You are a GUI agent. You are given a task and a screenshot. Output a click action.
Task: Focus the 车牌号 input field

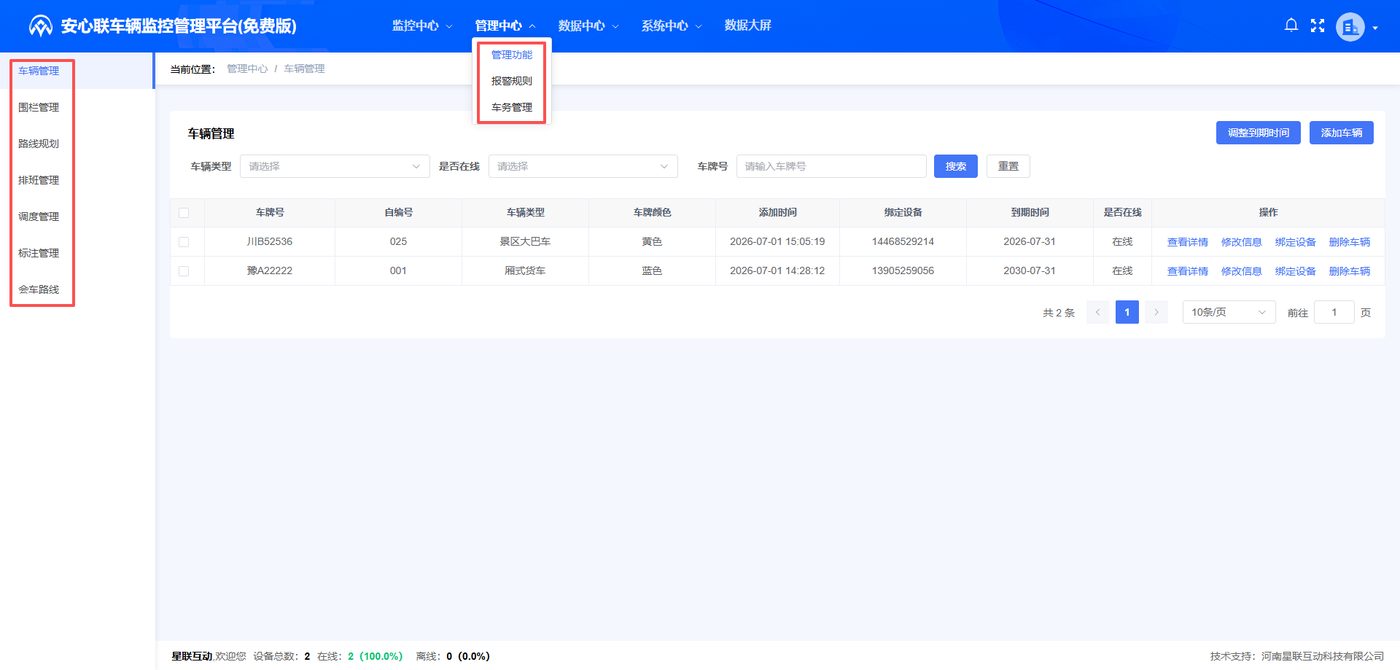pyautogui.click(x=832, y=166)
